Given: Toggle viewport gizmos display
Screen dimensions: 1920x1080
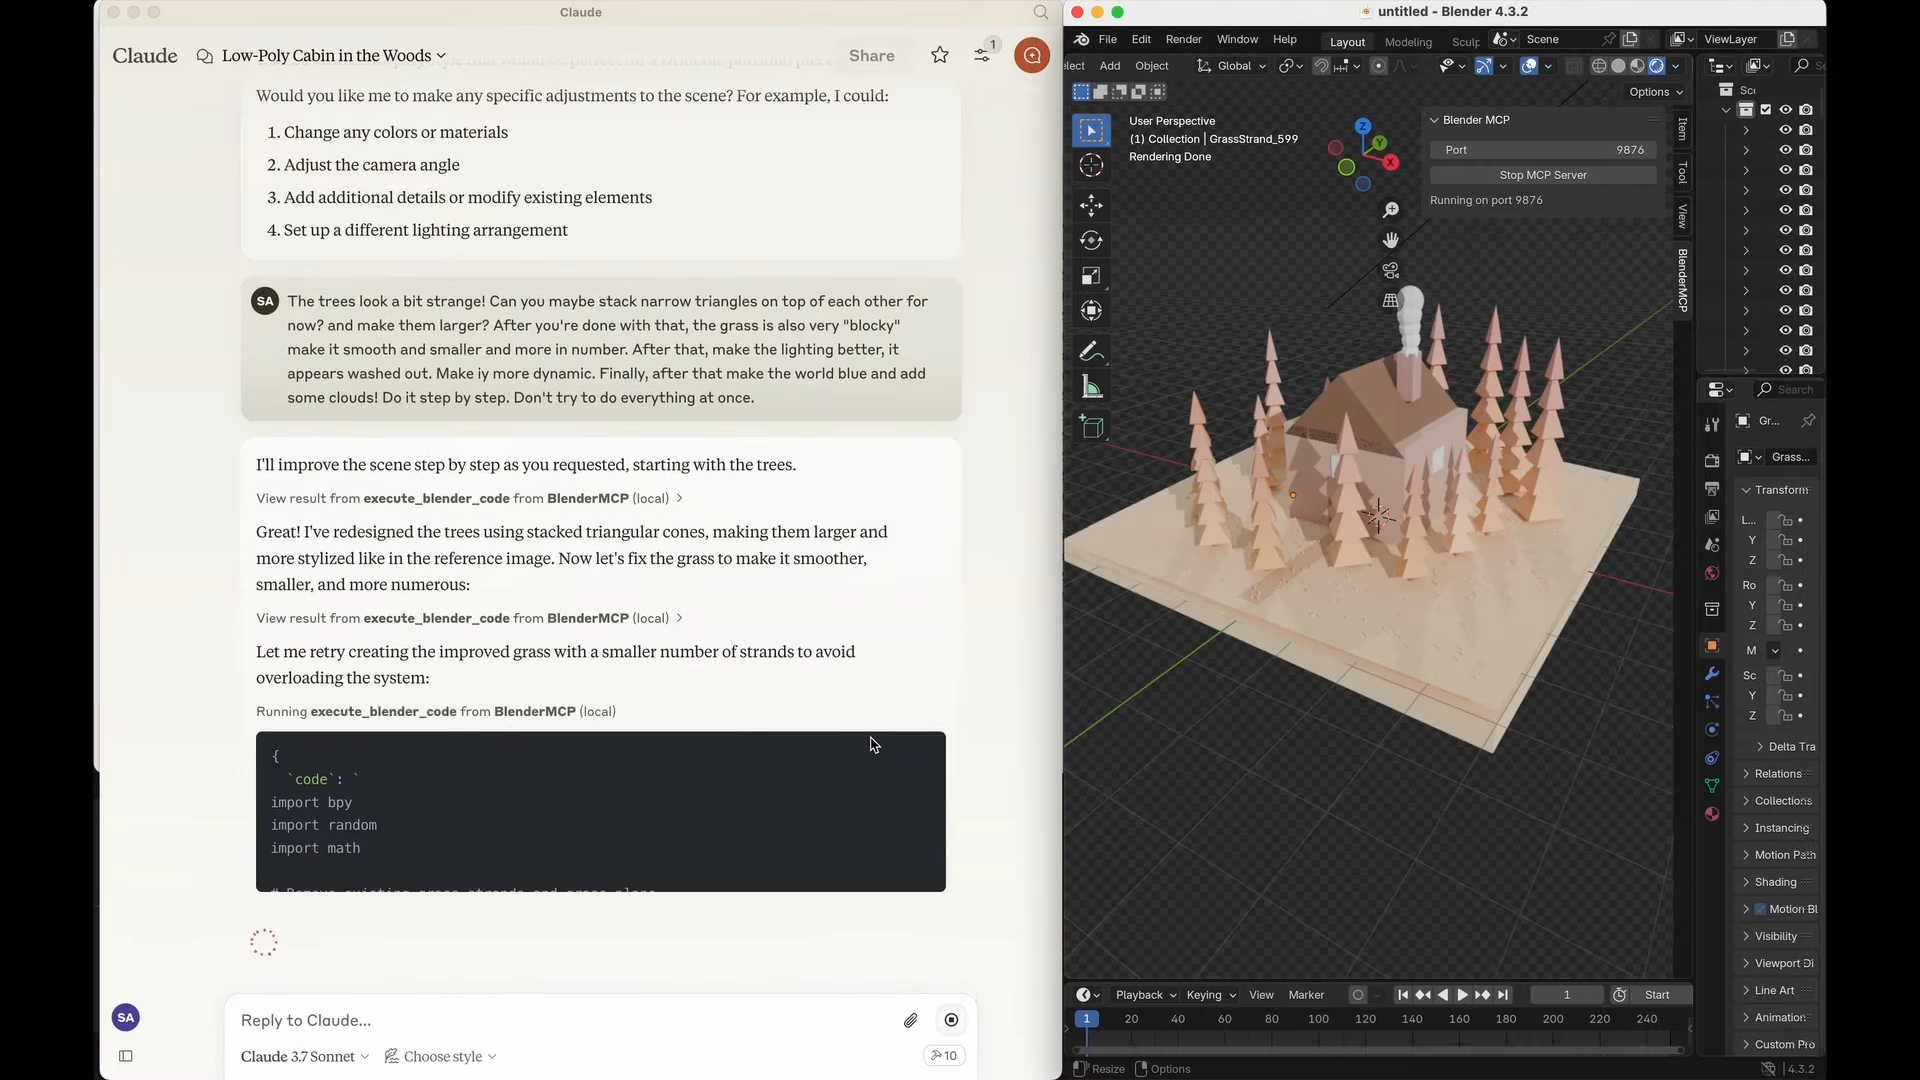Looking at the screenshot, I should 1484,66.
